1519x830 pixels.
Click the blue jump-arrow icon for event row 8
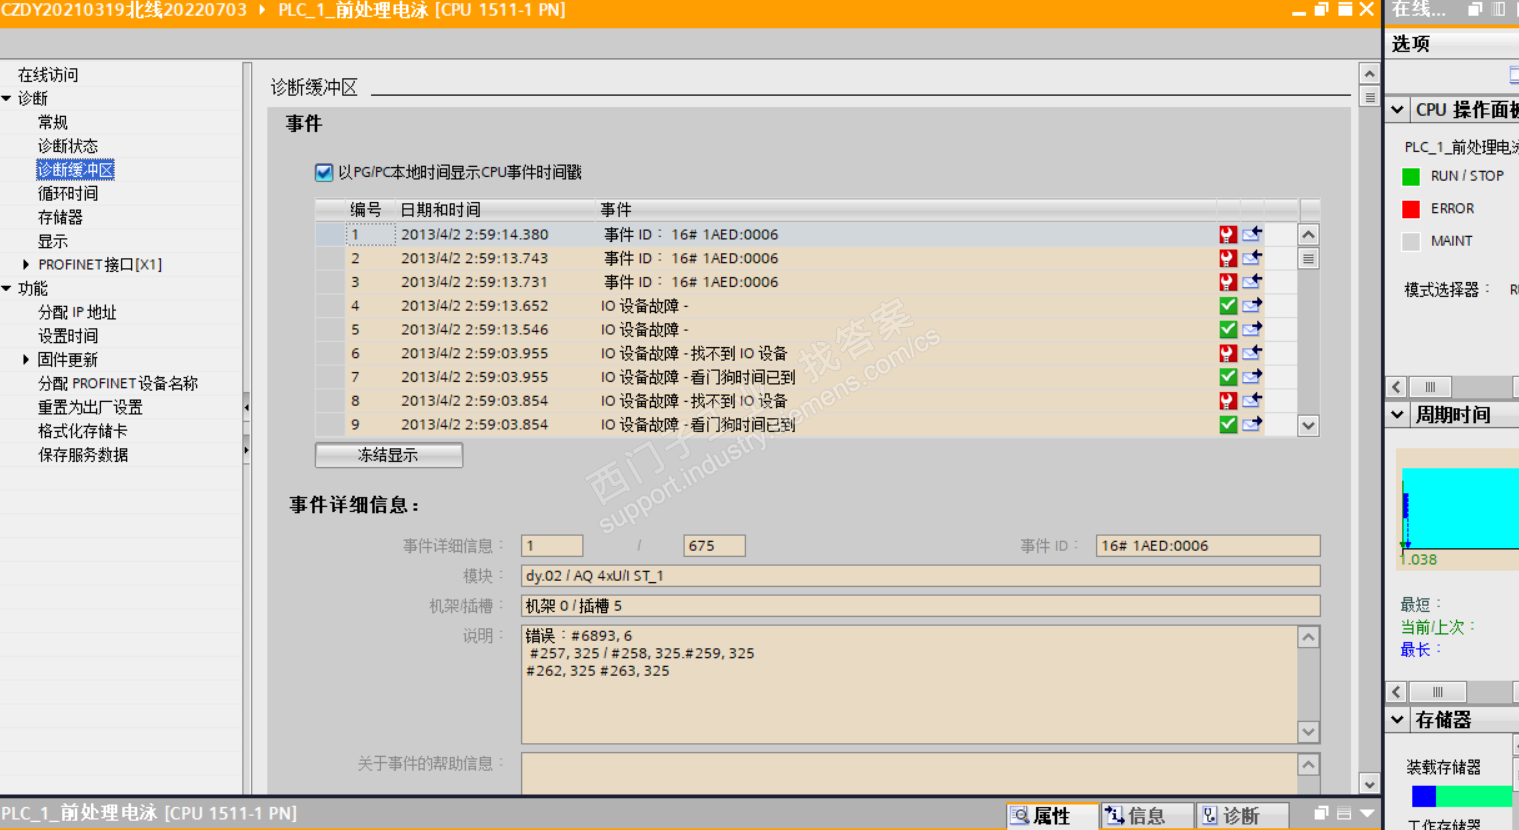1252,400
